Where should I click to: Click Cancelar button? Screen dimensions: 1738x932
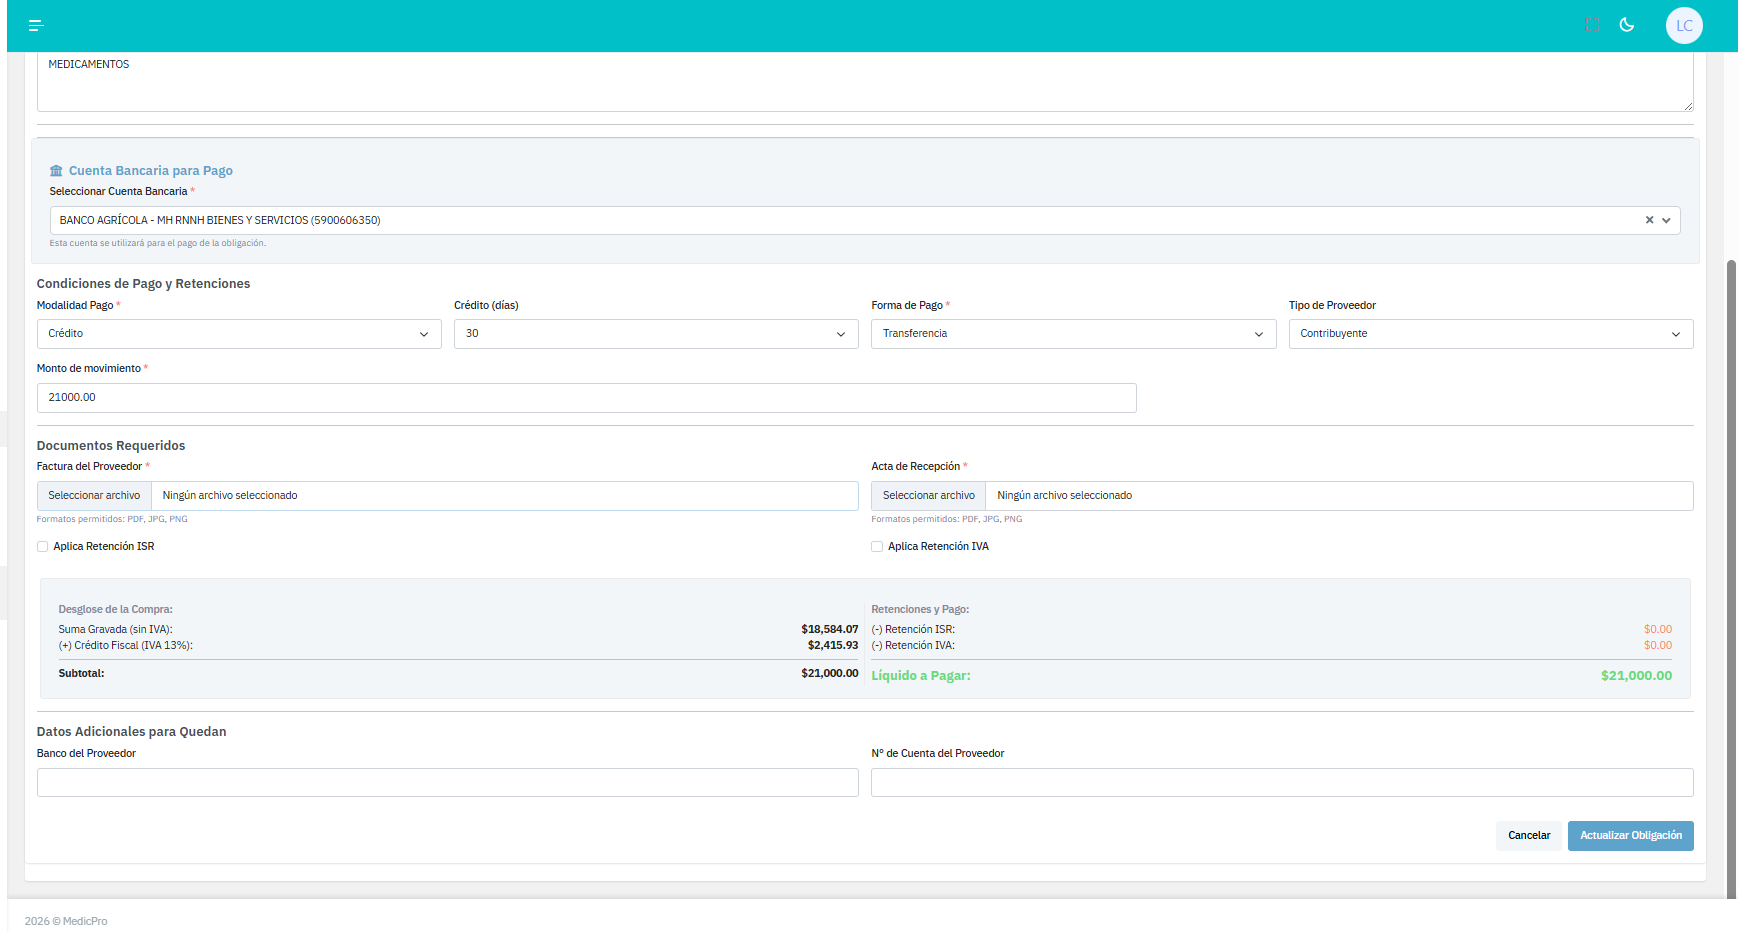[1528, 836]
